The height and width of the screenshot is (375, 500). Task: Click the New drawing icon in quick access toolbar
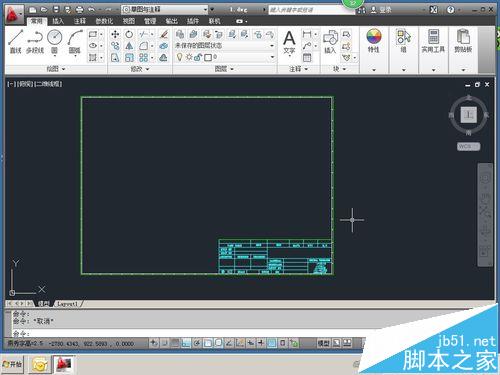pos(33,10)
